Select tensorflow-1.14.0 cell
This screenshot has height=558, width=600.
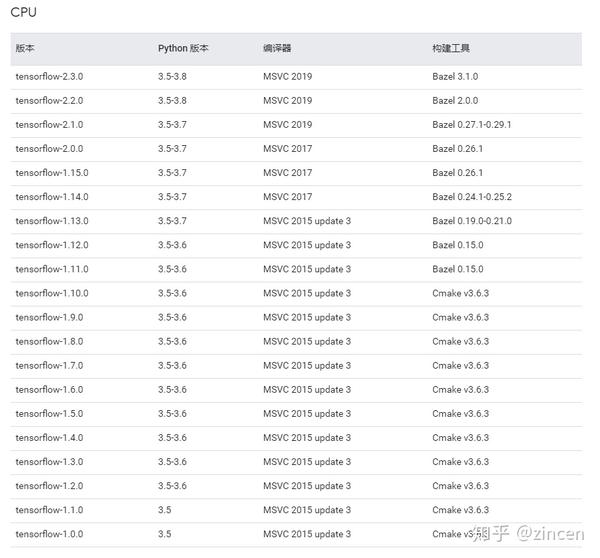(52, 197)
